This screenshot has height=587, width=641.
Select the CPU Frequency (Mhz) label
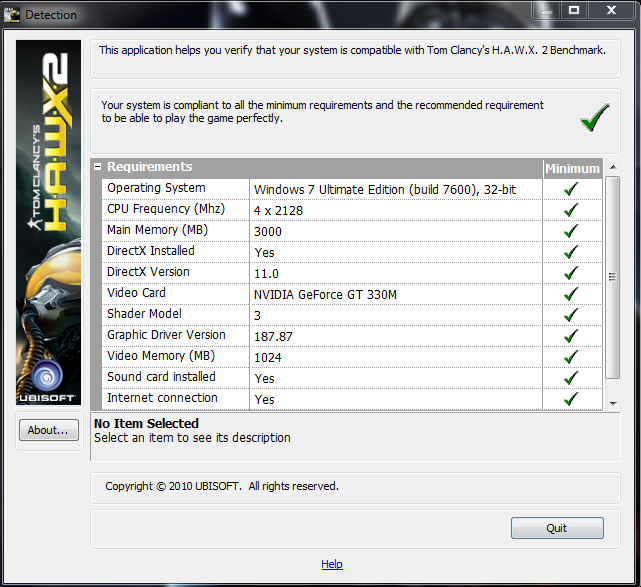(x=166, y=209)
